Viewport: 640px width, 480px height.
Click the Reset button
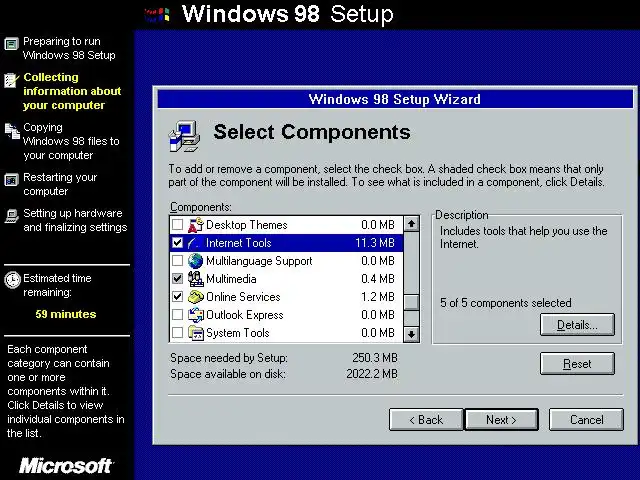point(577,364)
